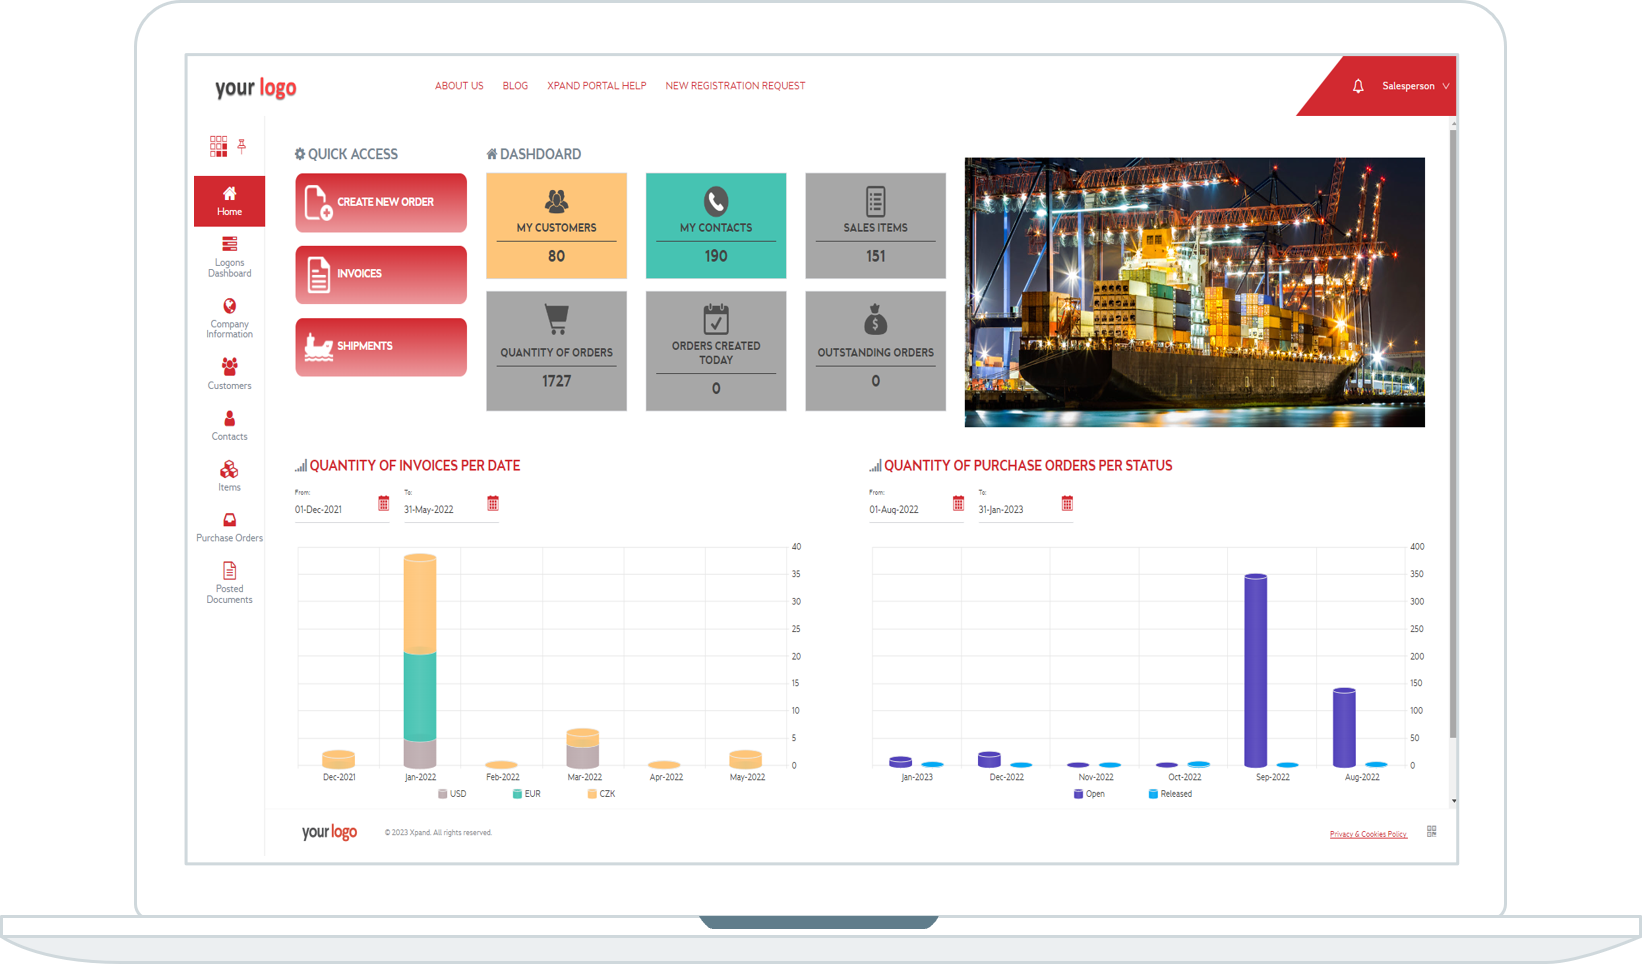Click the Privacy & Cookies Policy link
Screen dimensions: 1642x964
(x=1368, y=834)
